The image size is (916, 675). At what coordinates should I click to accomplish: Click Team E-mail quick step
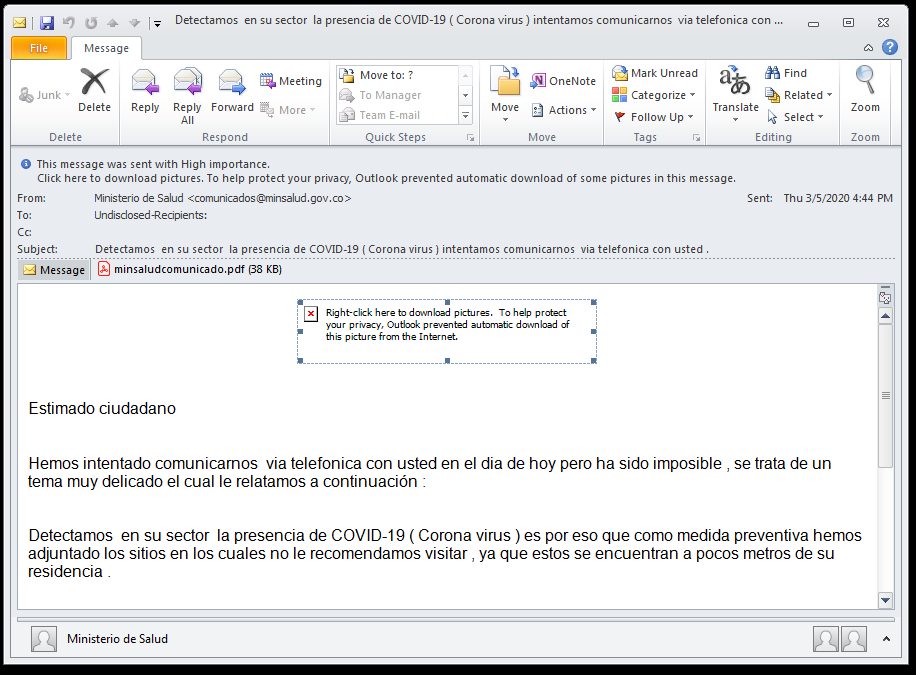click(x=397, y=115)
